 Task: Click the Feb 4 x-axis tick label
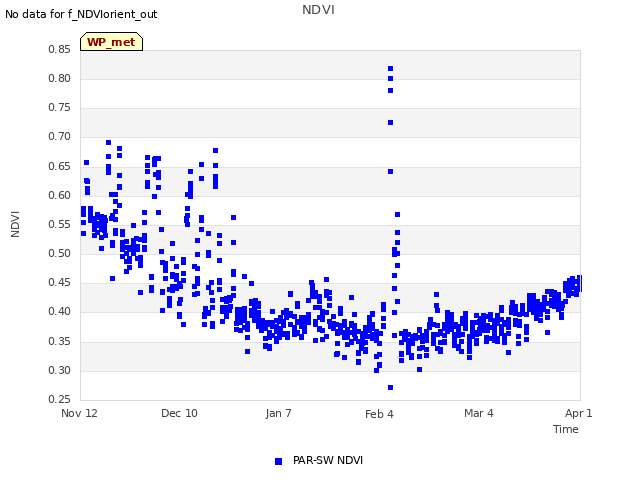click(379, 414)
